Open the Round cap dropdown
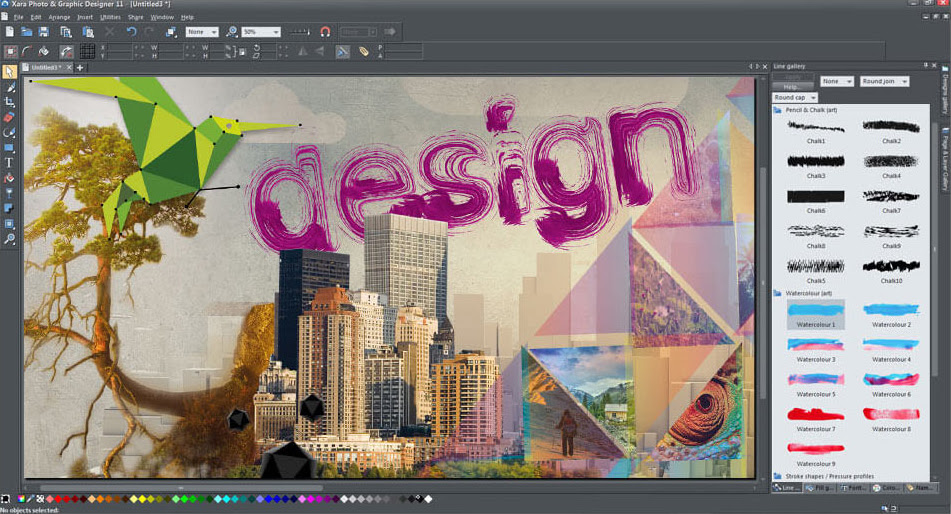Screen dimensions: 951x514 pos(795,98)
